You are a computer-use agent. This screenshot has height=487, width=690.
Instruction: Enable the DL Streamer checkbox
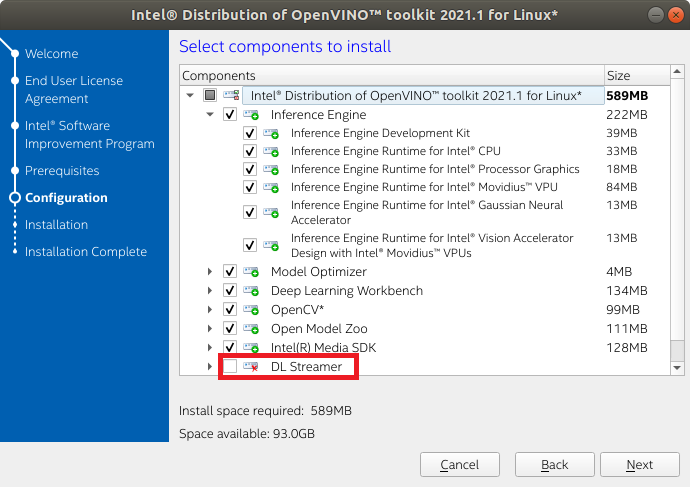point(230,367)
